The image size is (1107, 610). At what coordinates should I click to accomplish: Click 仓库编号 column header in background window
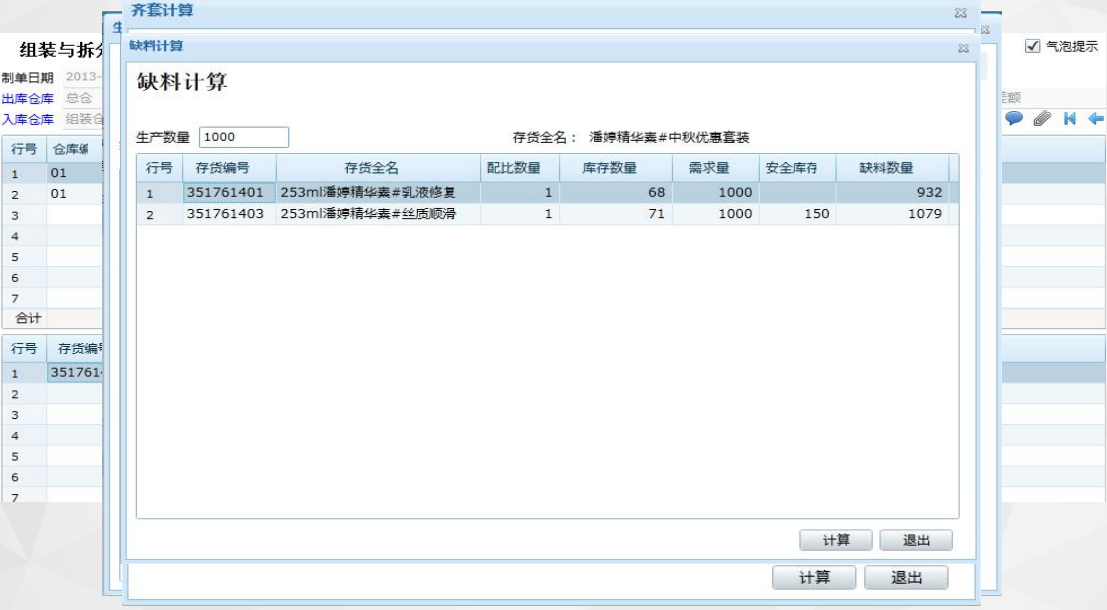coord(75,150)
